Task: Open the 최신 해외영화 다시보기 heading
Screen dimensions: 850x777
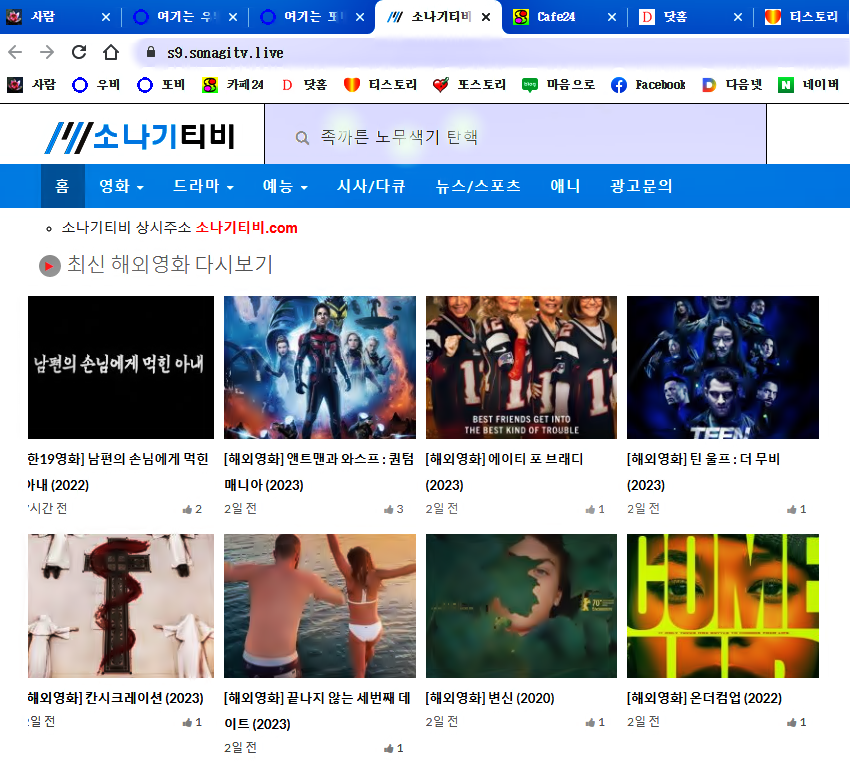Action: [x=170, y=265]
